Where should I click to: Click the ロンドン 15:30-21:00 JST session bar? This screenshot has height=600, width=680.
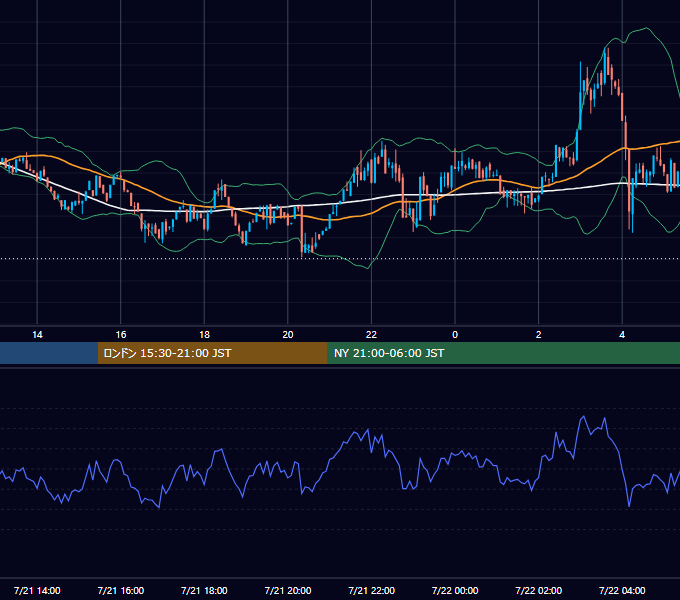click(212, 353)
